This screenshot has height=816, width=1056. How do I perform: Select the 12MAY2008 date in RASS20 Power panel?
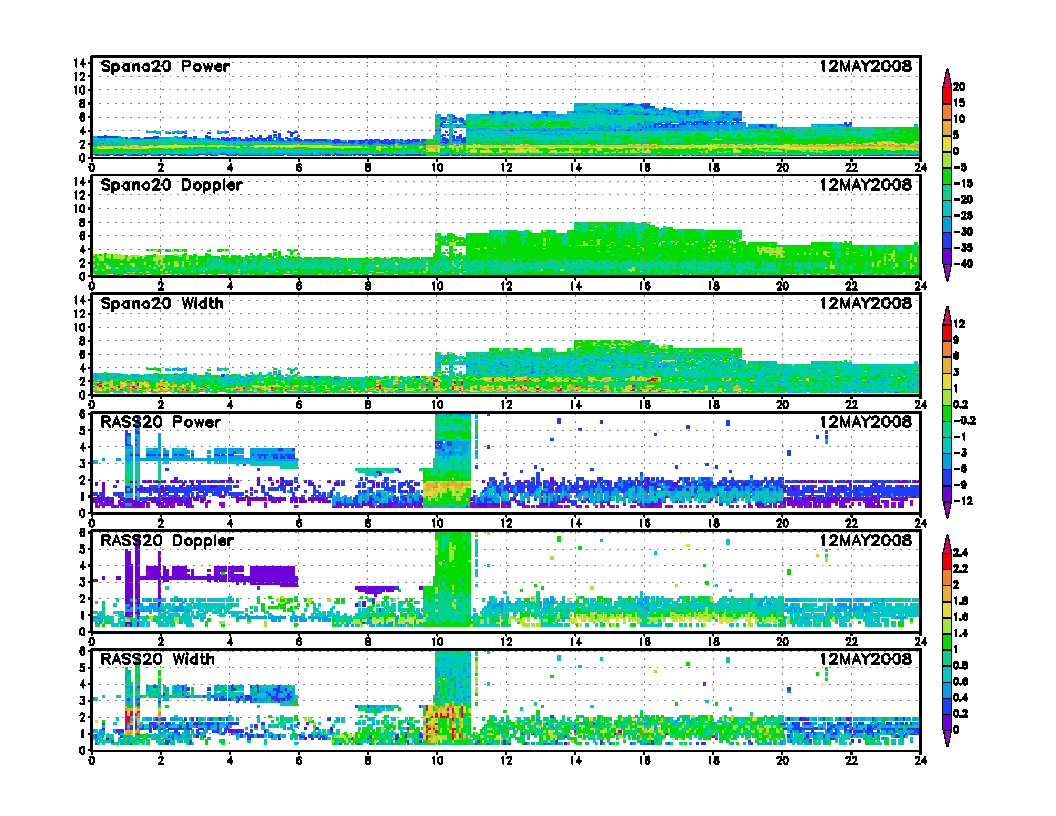coord(865,421)
